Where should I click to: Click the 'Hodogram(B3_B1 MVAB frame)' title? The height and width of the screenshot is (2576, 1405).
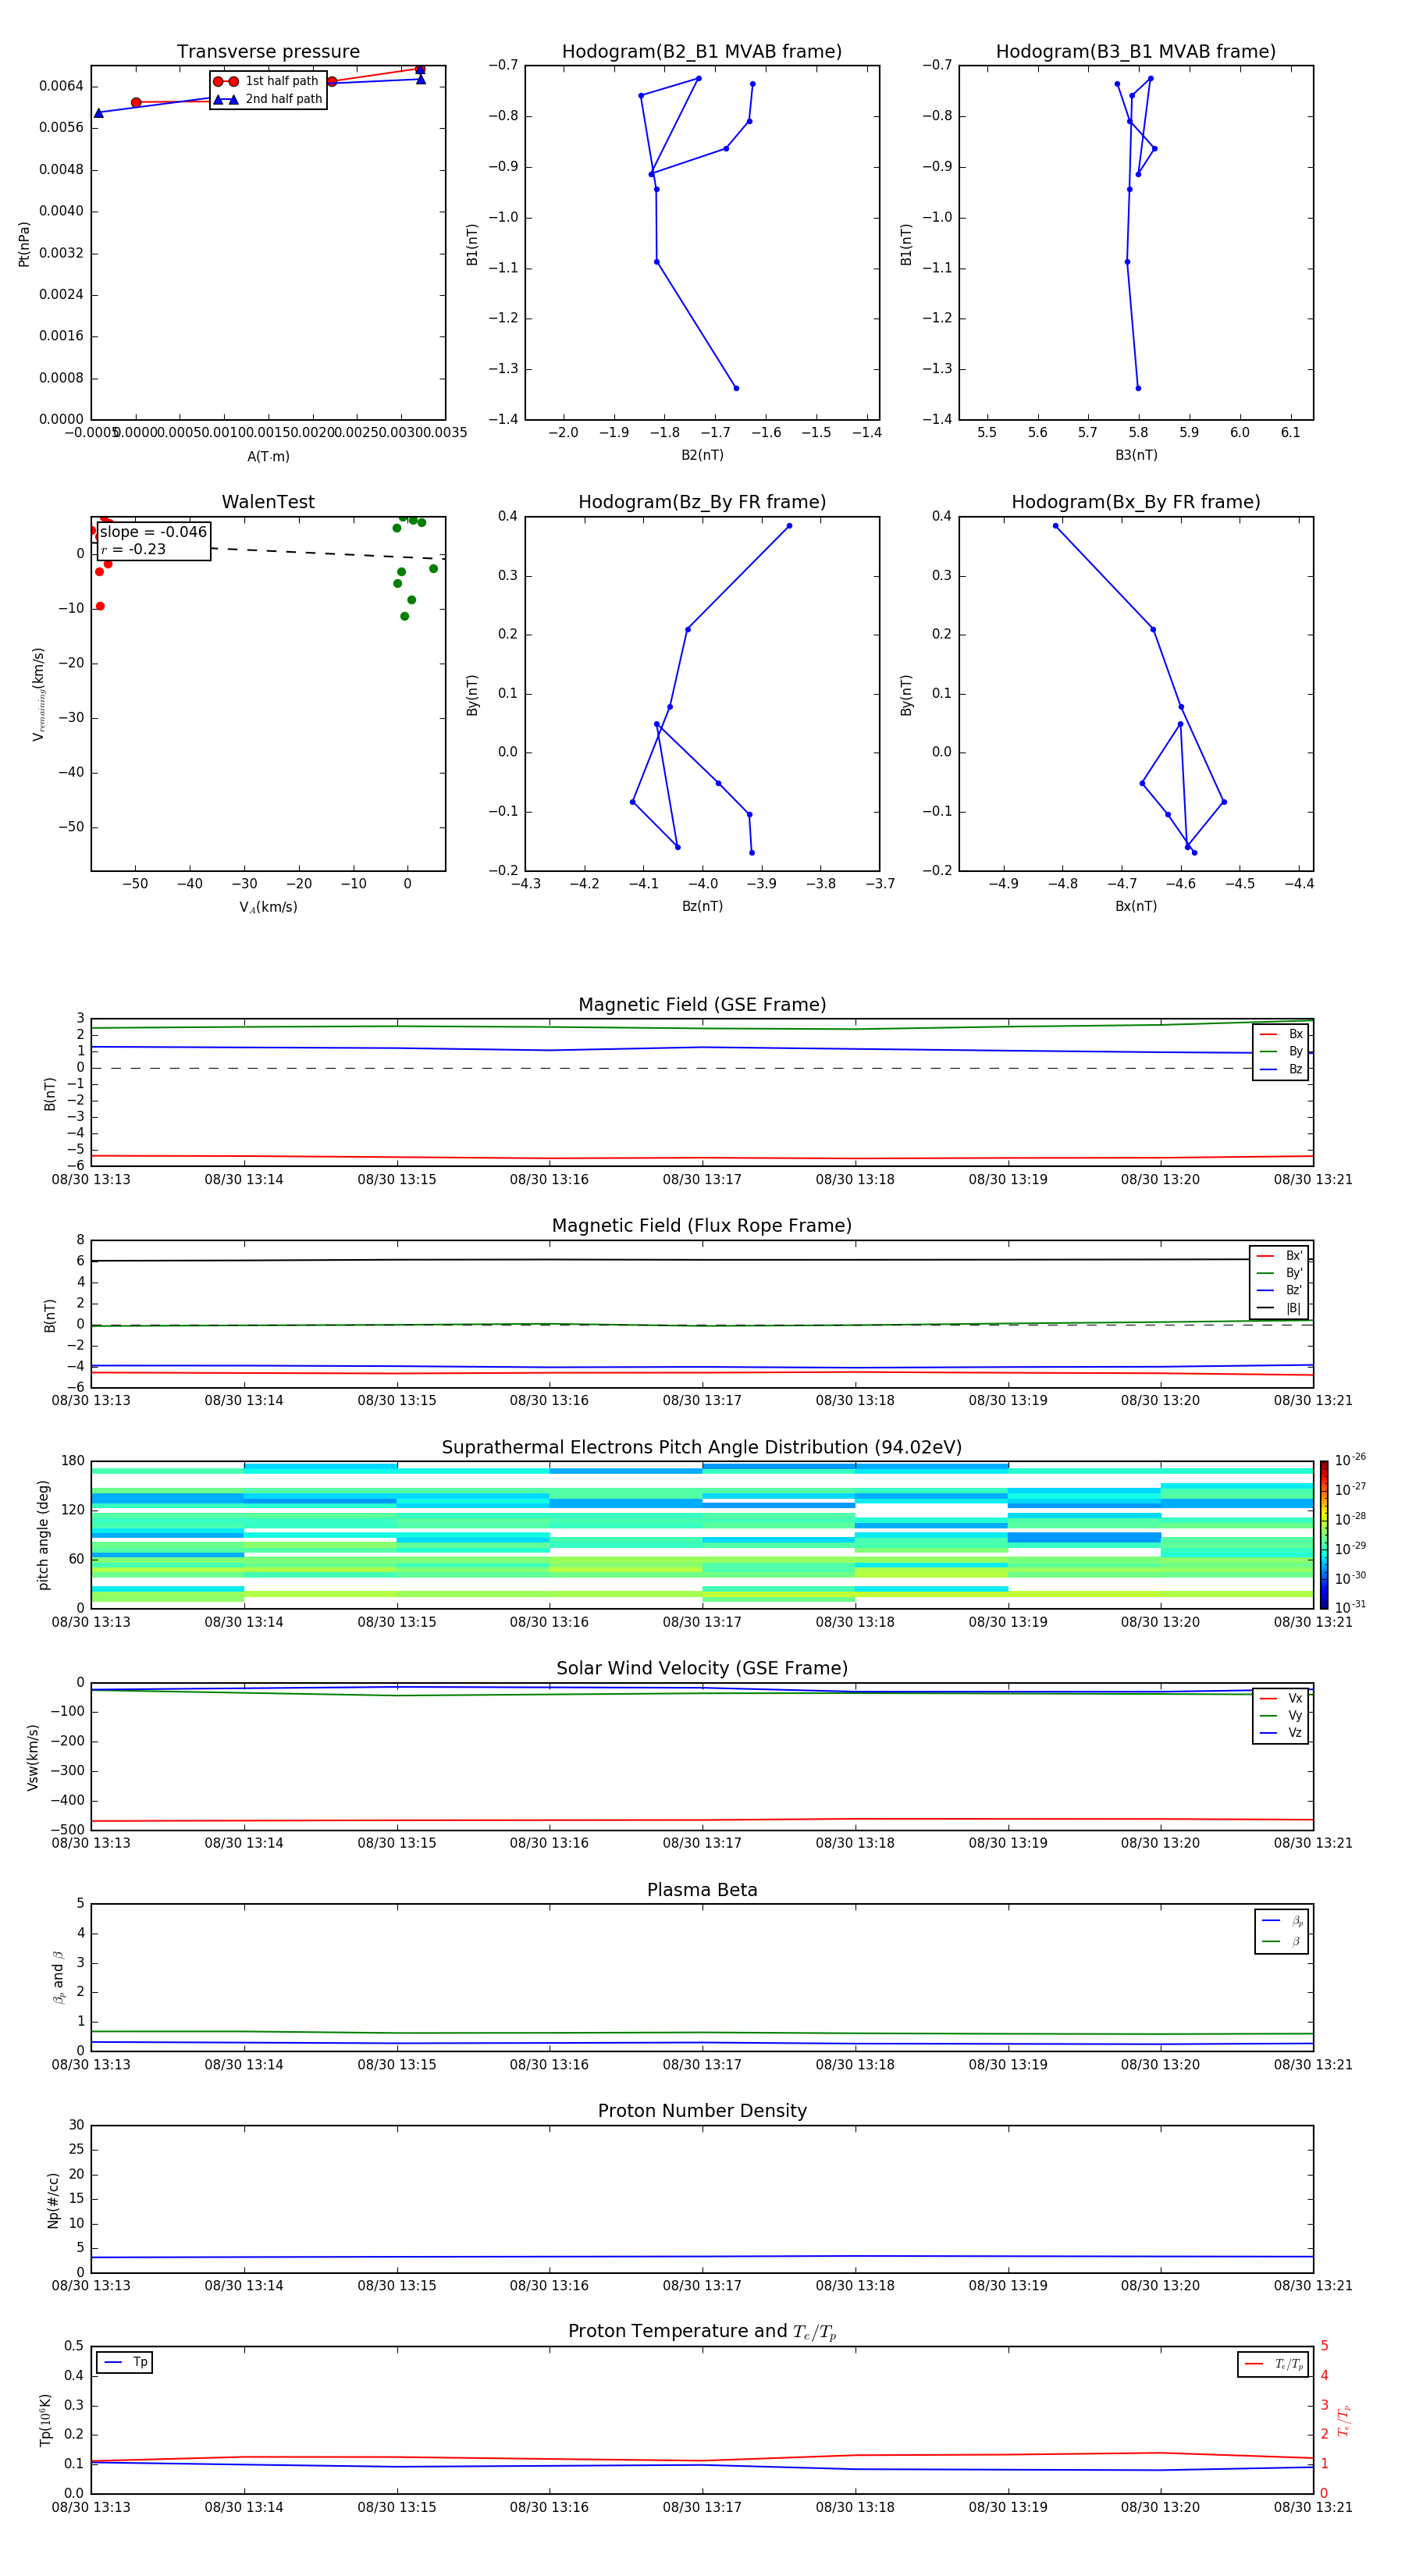tap(1136, 52)
